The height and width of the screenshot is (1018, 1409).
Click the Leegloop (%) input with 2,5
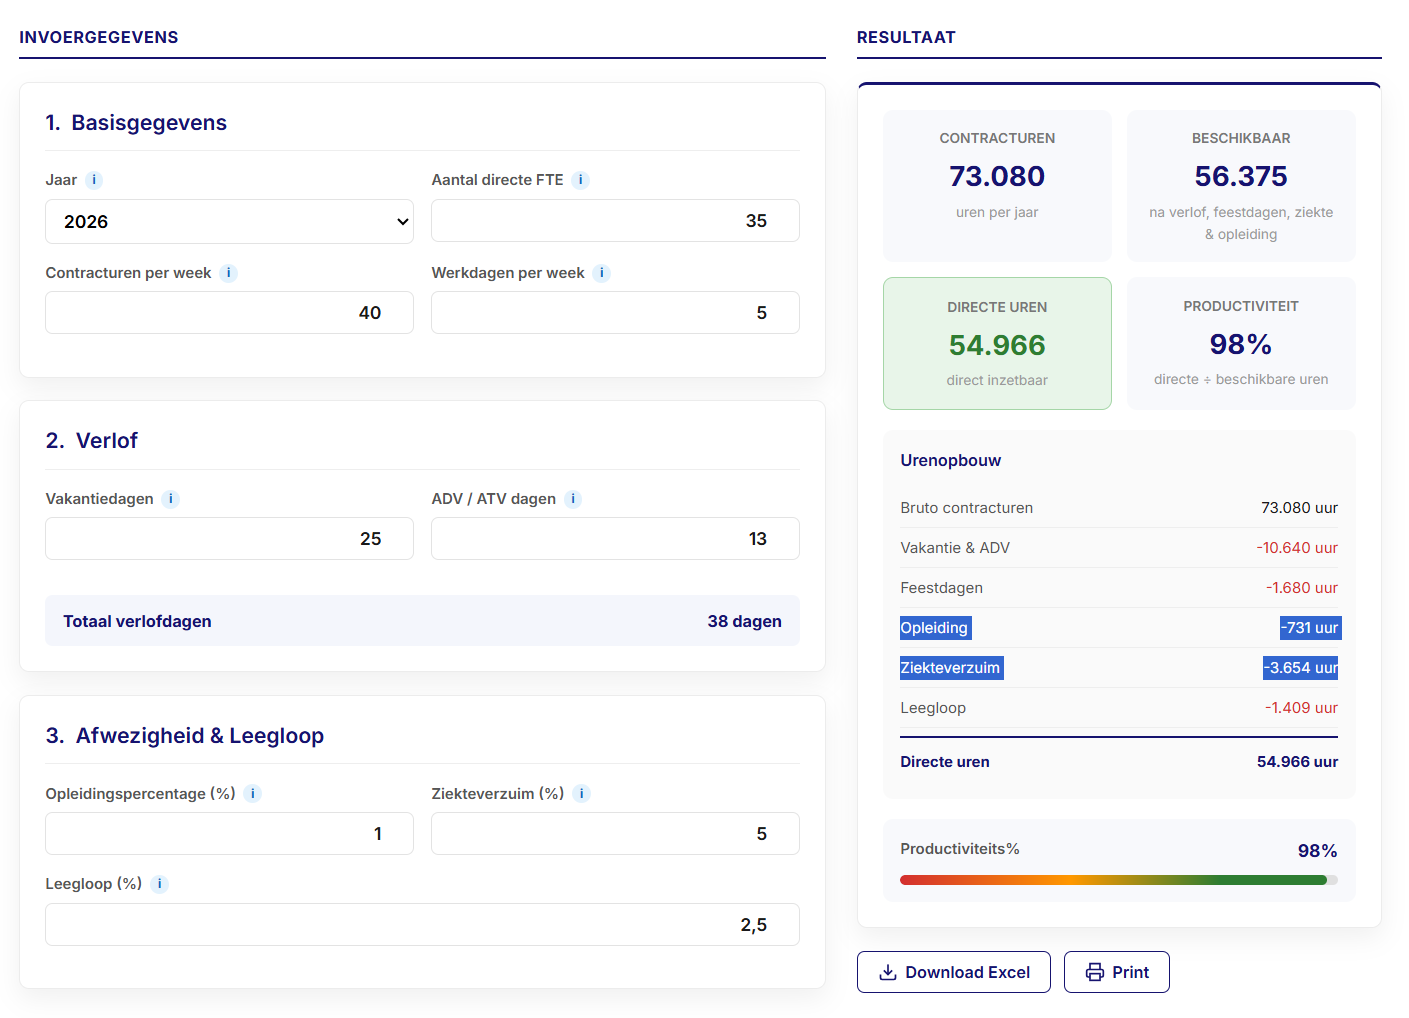pos(422,925)
